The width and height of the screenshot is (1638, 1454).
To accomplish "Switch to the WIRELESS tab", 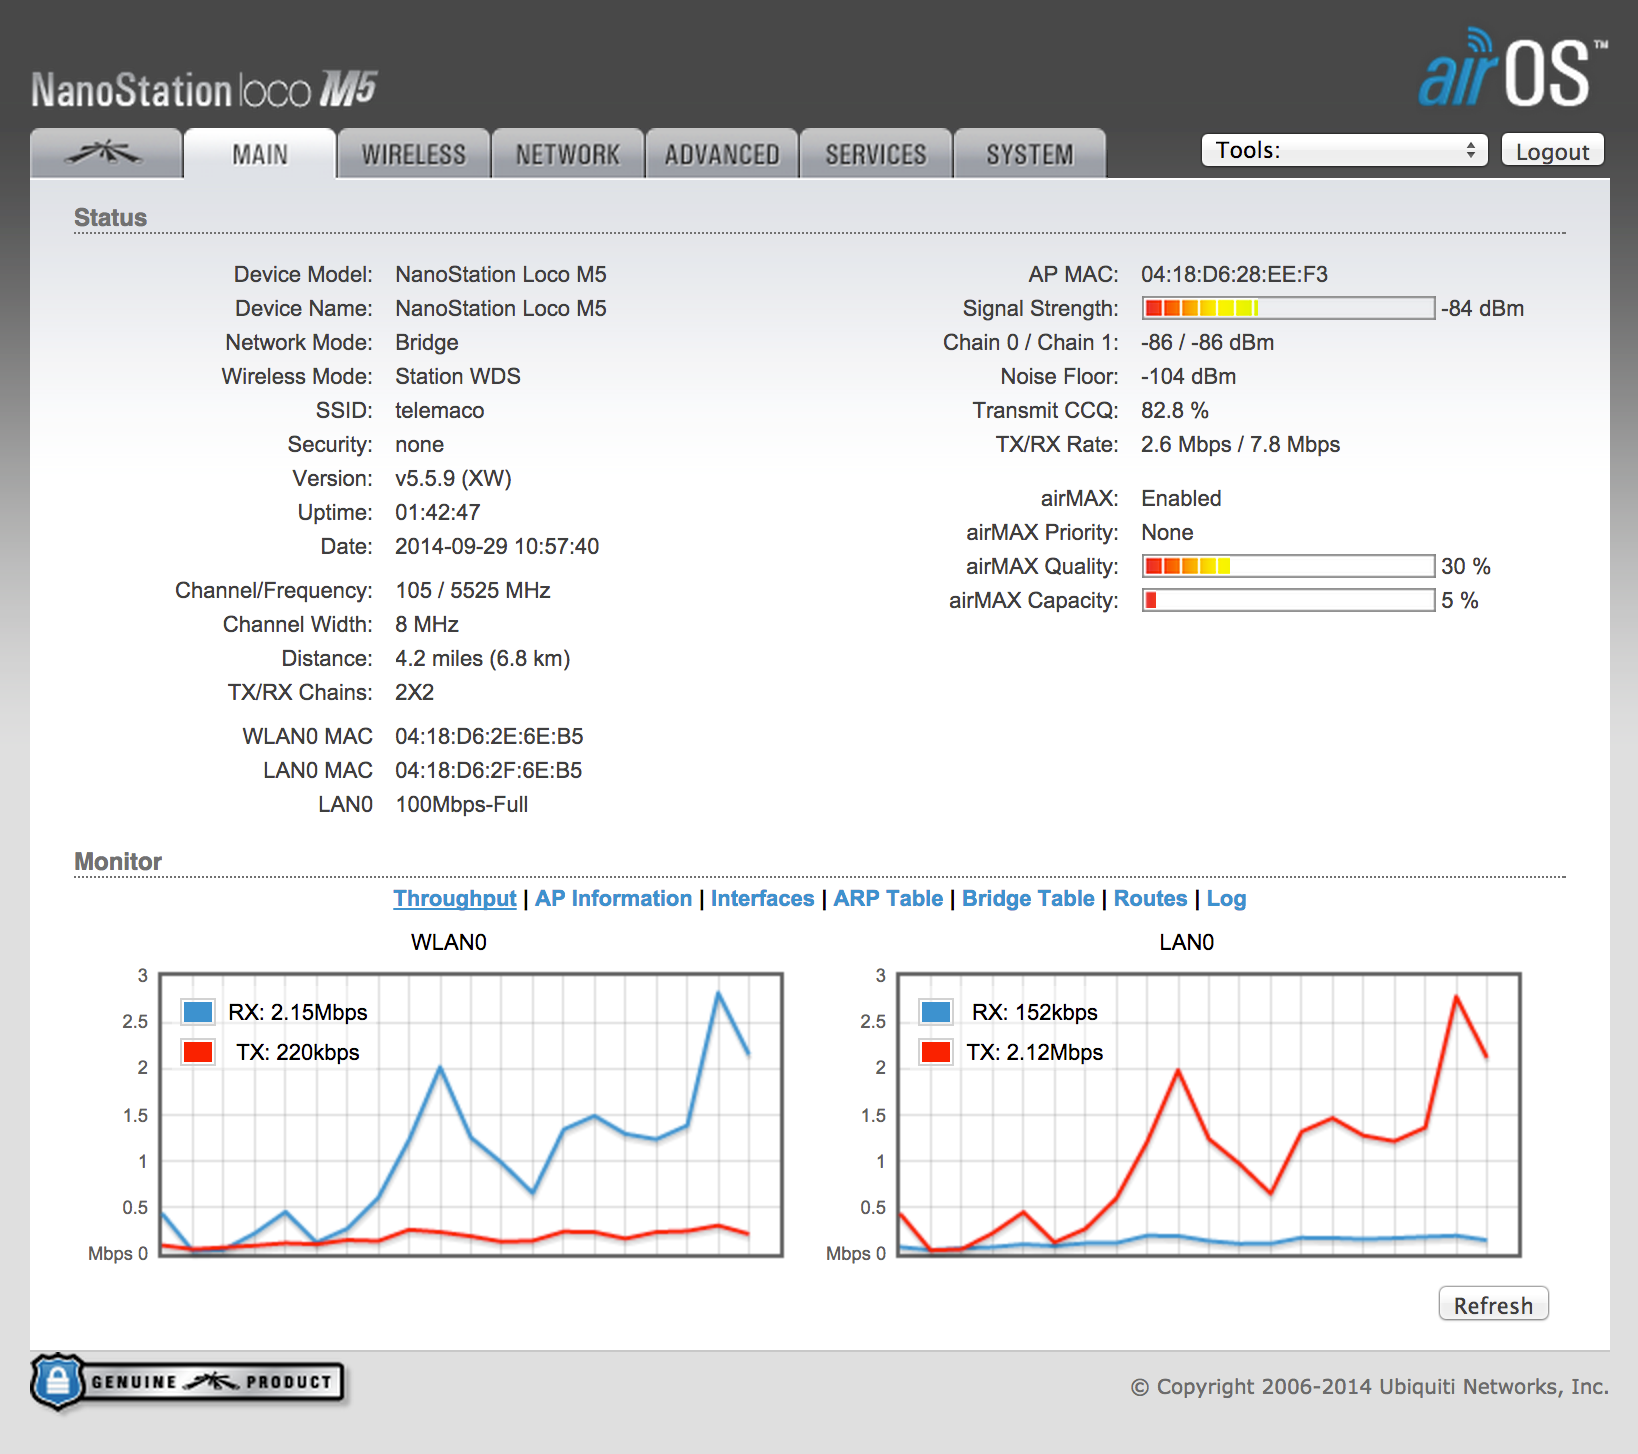I will click(x=413, y=154).
